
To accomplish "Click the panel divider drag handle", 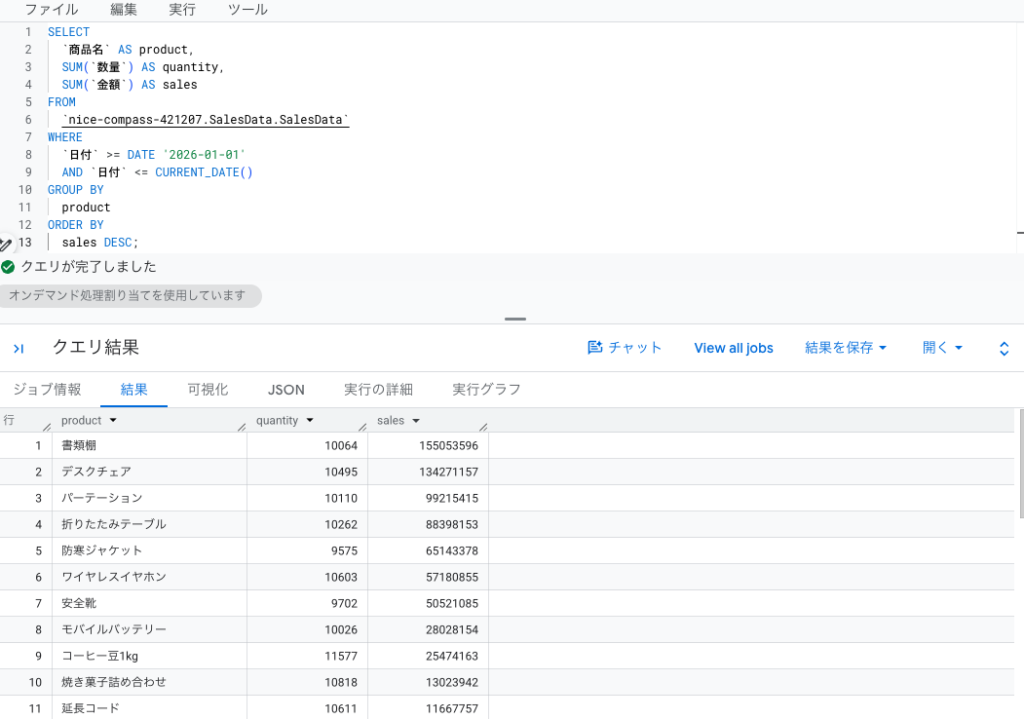I will pyautogui.click(x=515, y=319).
